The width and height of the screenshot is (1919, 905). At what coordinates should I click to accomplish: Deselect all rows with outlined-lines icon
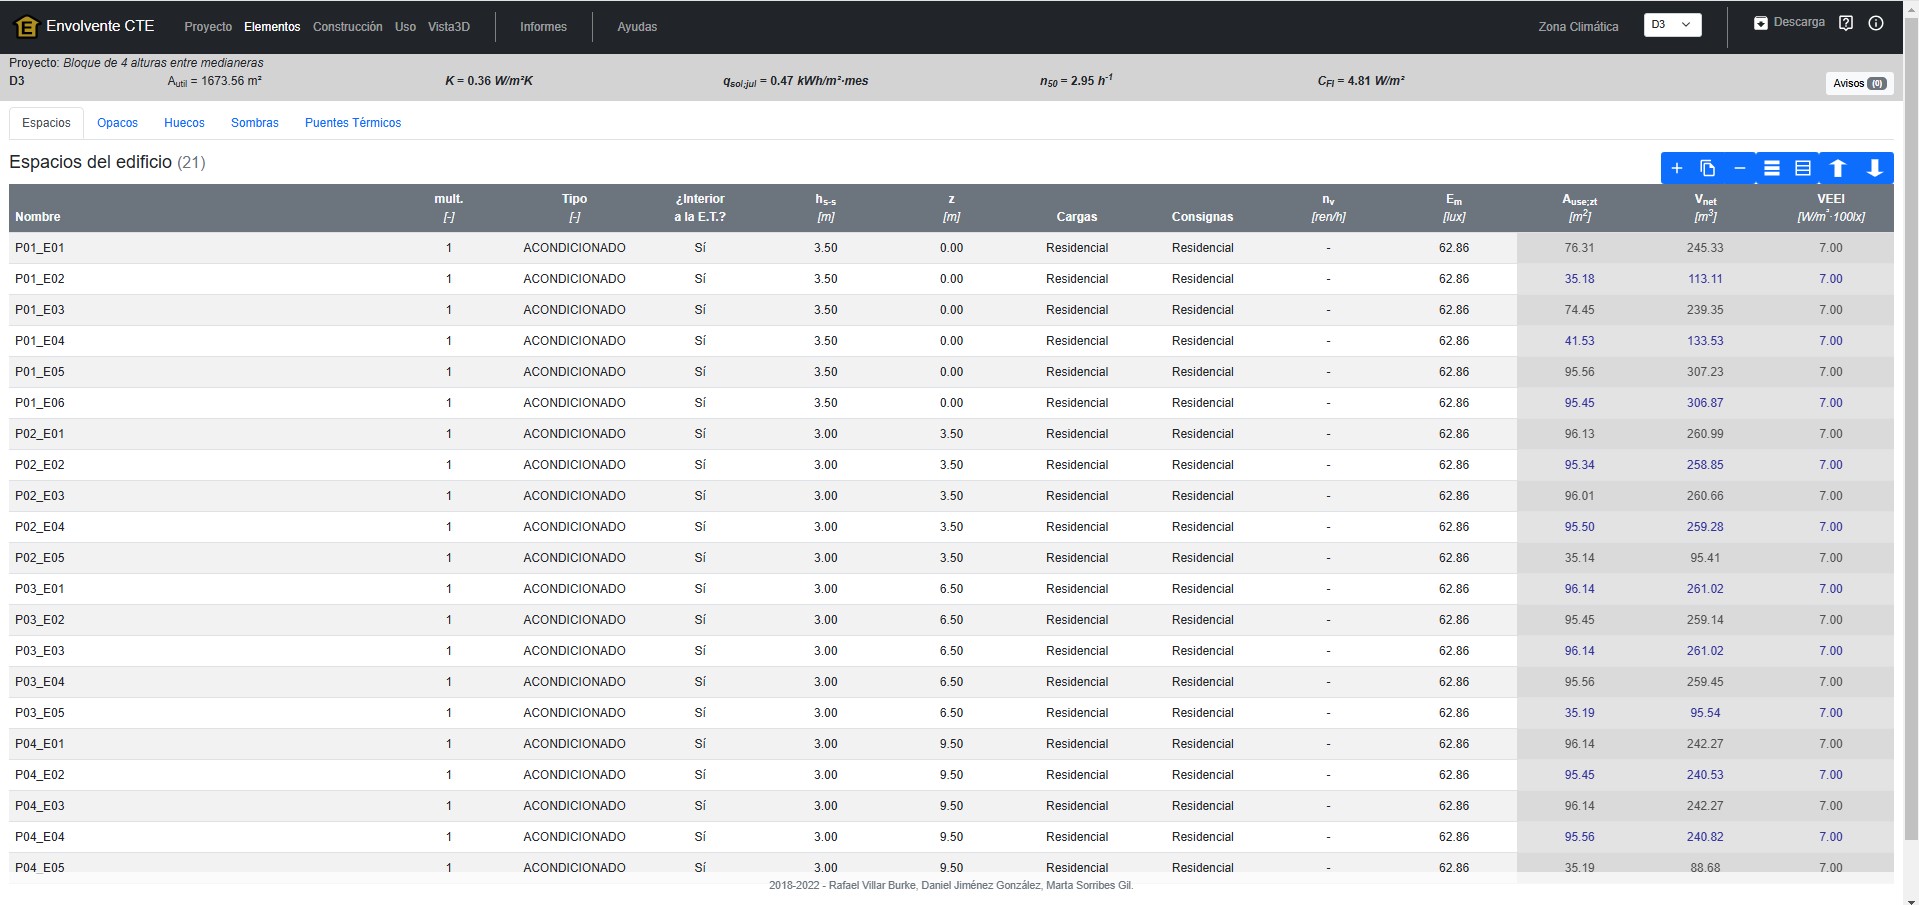click(x=1803, y=168)
